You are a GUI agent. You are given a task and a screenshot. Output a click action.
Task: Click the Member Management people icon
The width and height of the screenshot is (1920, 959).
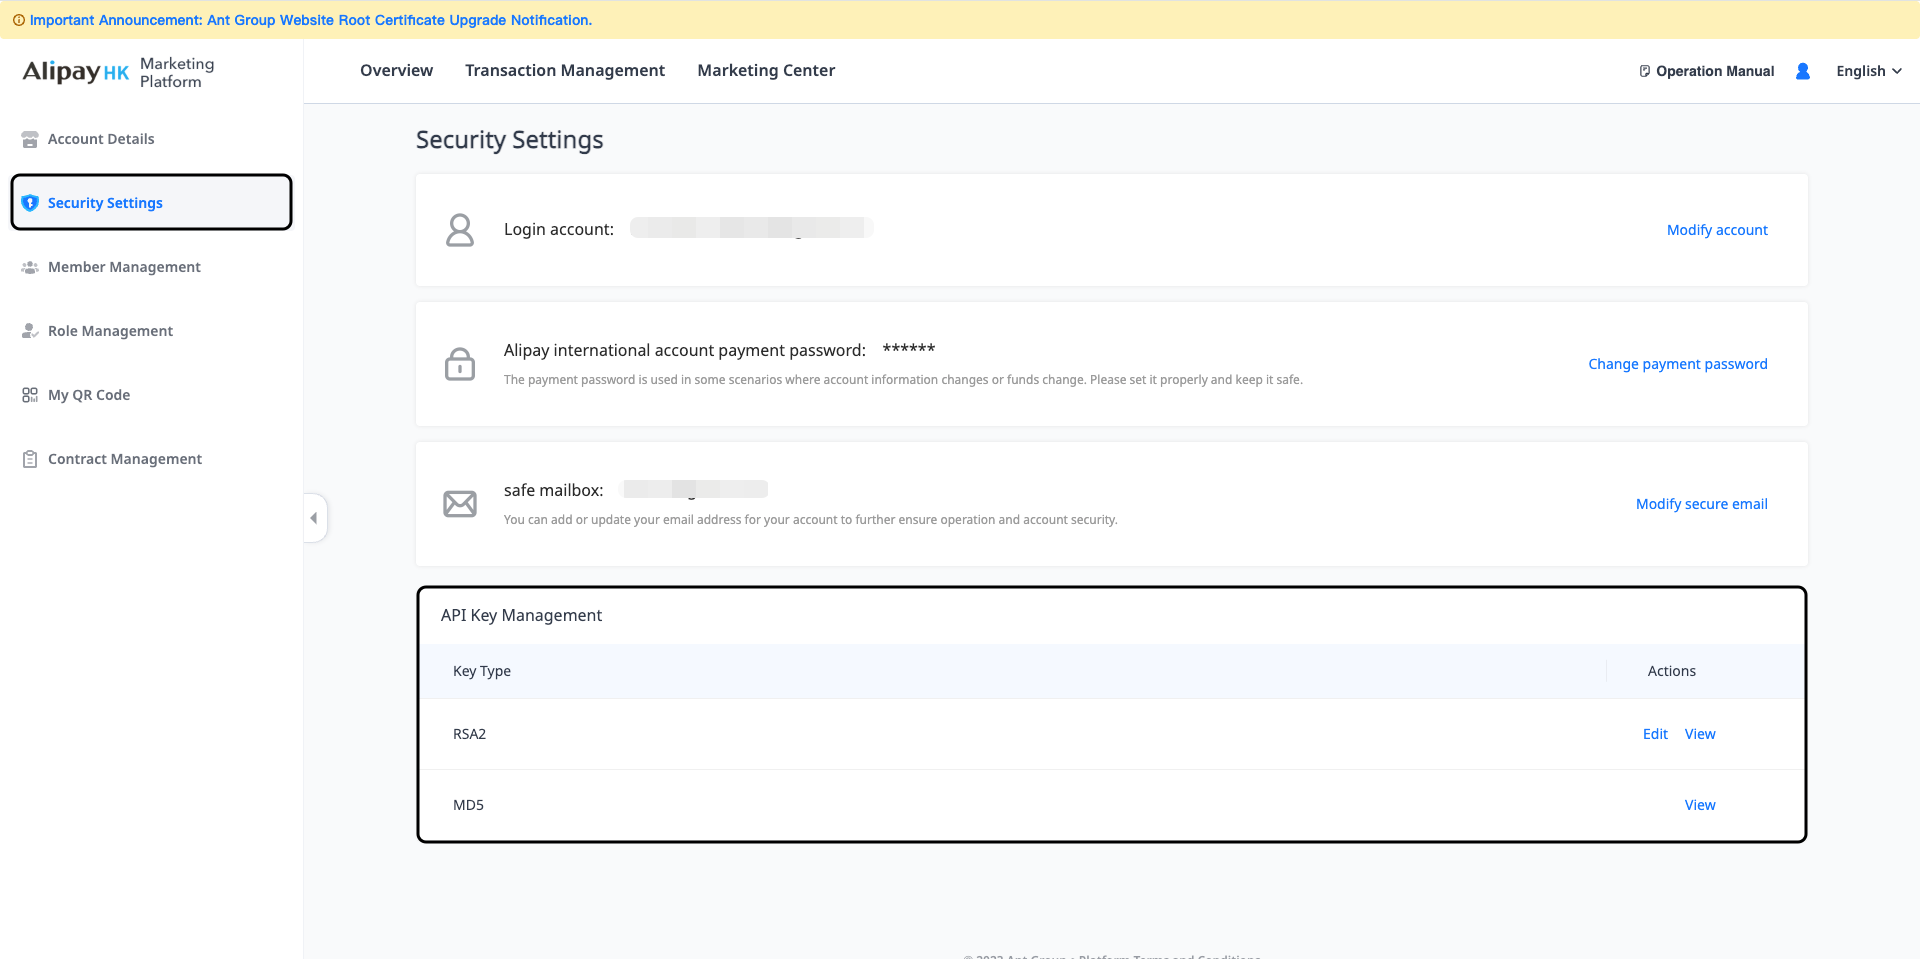click(30, 267)
